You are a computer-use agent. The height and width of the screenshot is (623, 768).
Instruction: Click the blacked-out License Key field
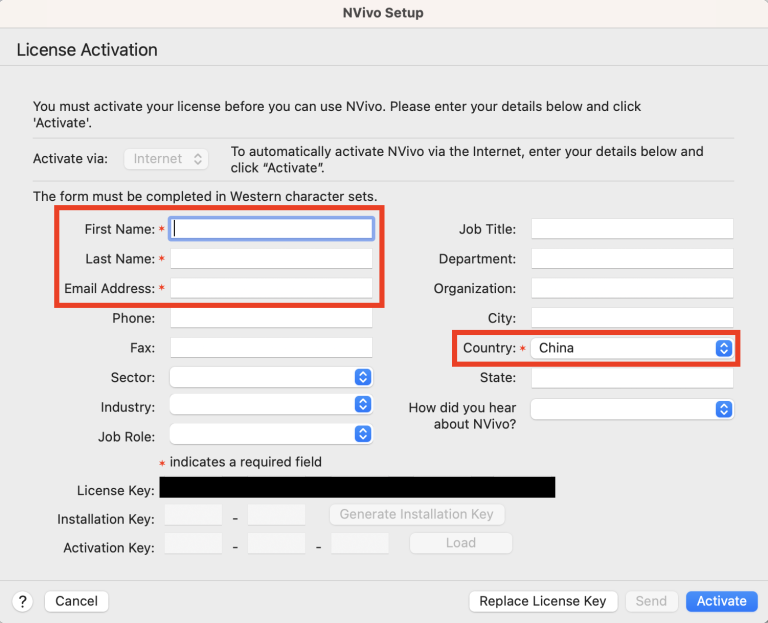pyautogui.click(x=357, y=488)
